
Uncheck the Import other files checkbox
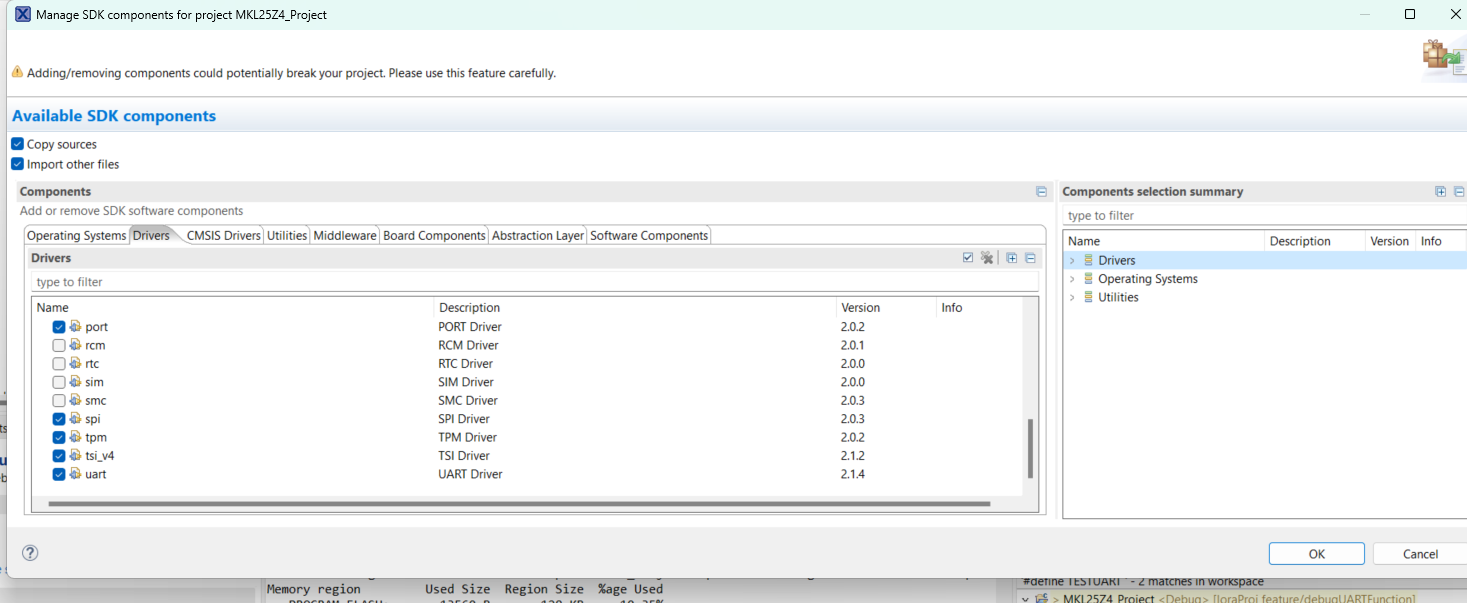[x=17, y=164]
